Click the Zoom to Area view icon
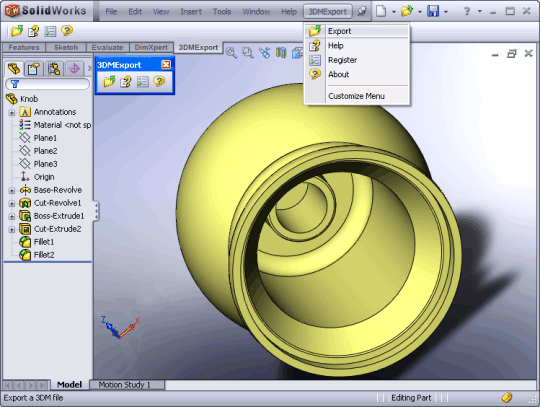 point(248,53)
